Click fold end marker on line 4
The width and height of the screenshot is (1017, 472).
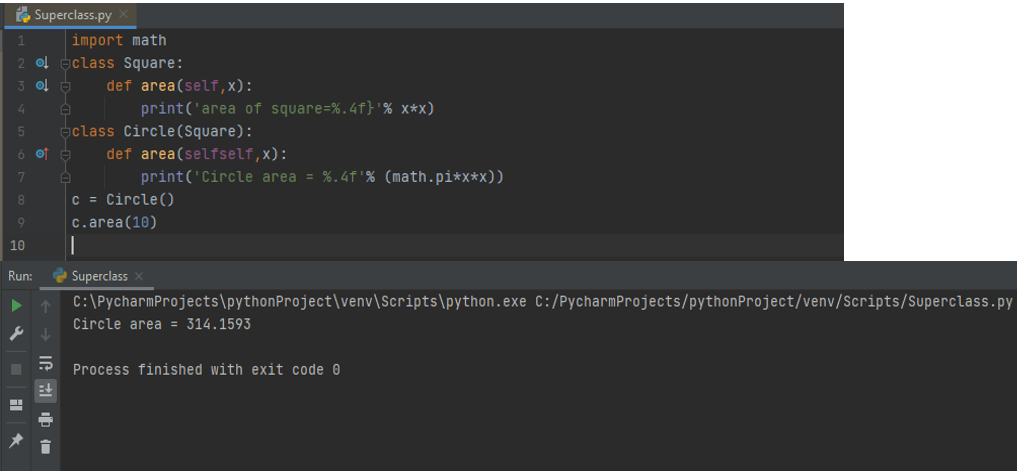click(x=65, y=109)
